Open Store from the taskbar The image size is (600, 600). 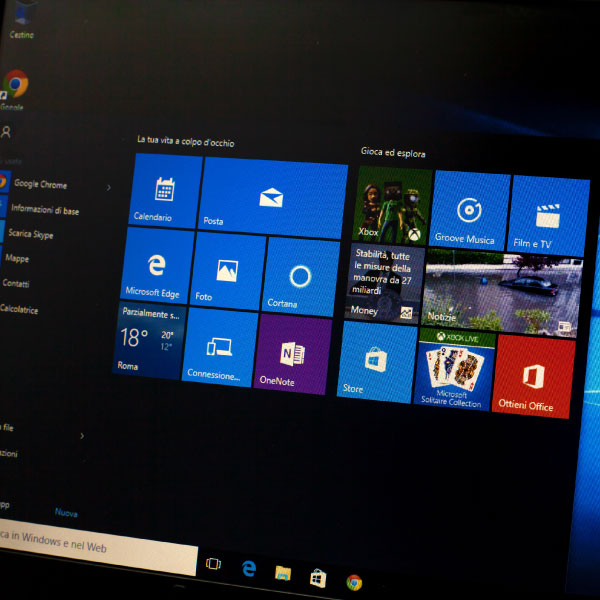318,578
